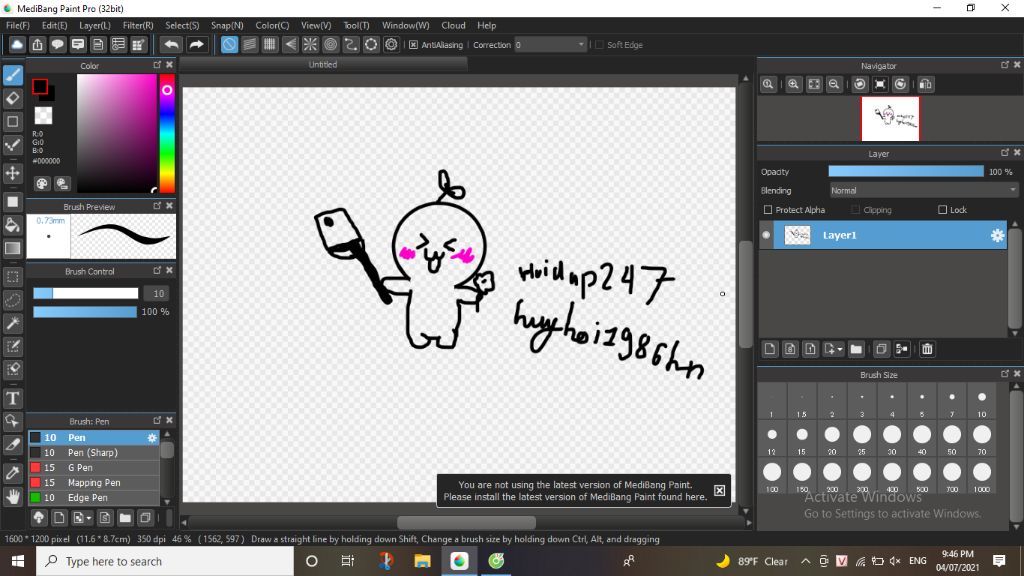Viewport: 1024px width, 576px height.
Task: Select the Brush tool in left toolbar
Action: (x=12, y=75)
